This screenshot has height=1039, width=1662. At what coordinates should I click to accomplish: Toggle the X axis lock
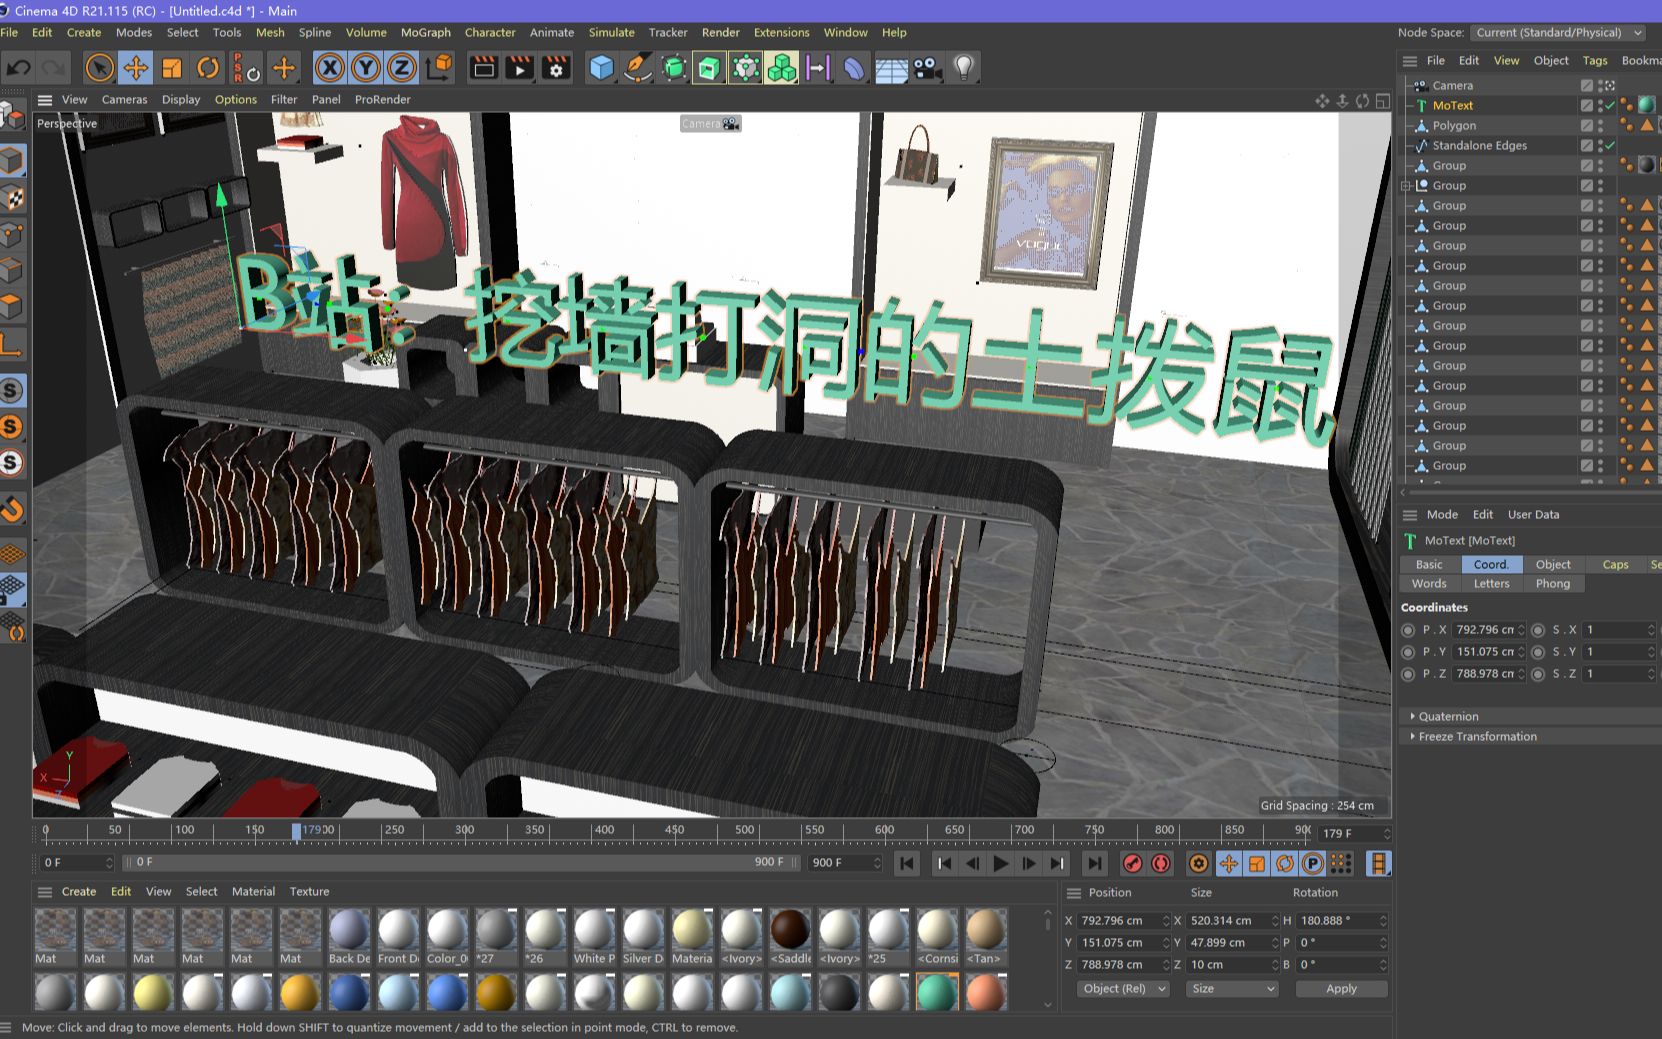[x=330, y=67]
